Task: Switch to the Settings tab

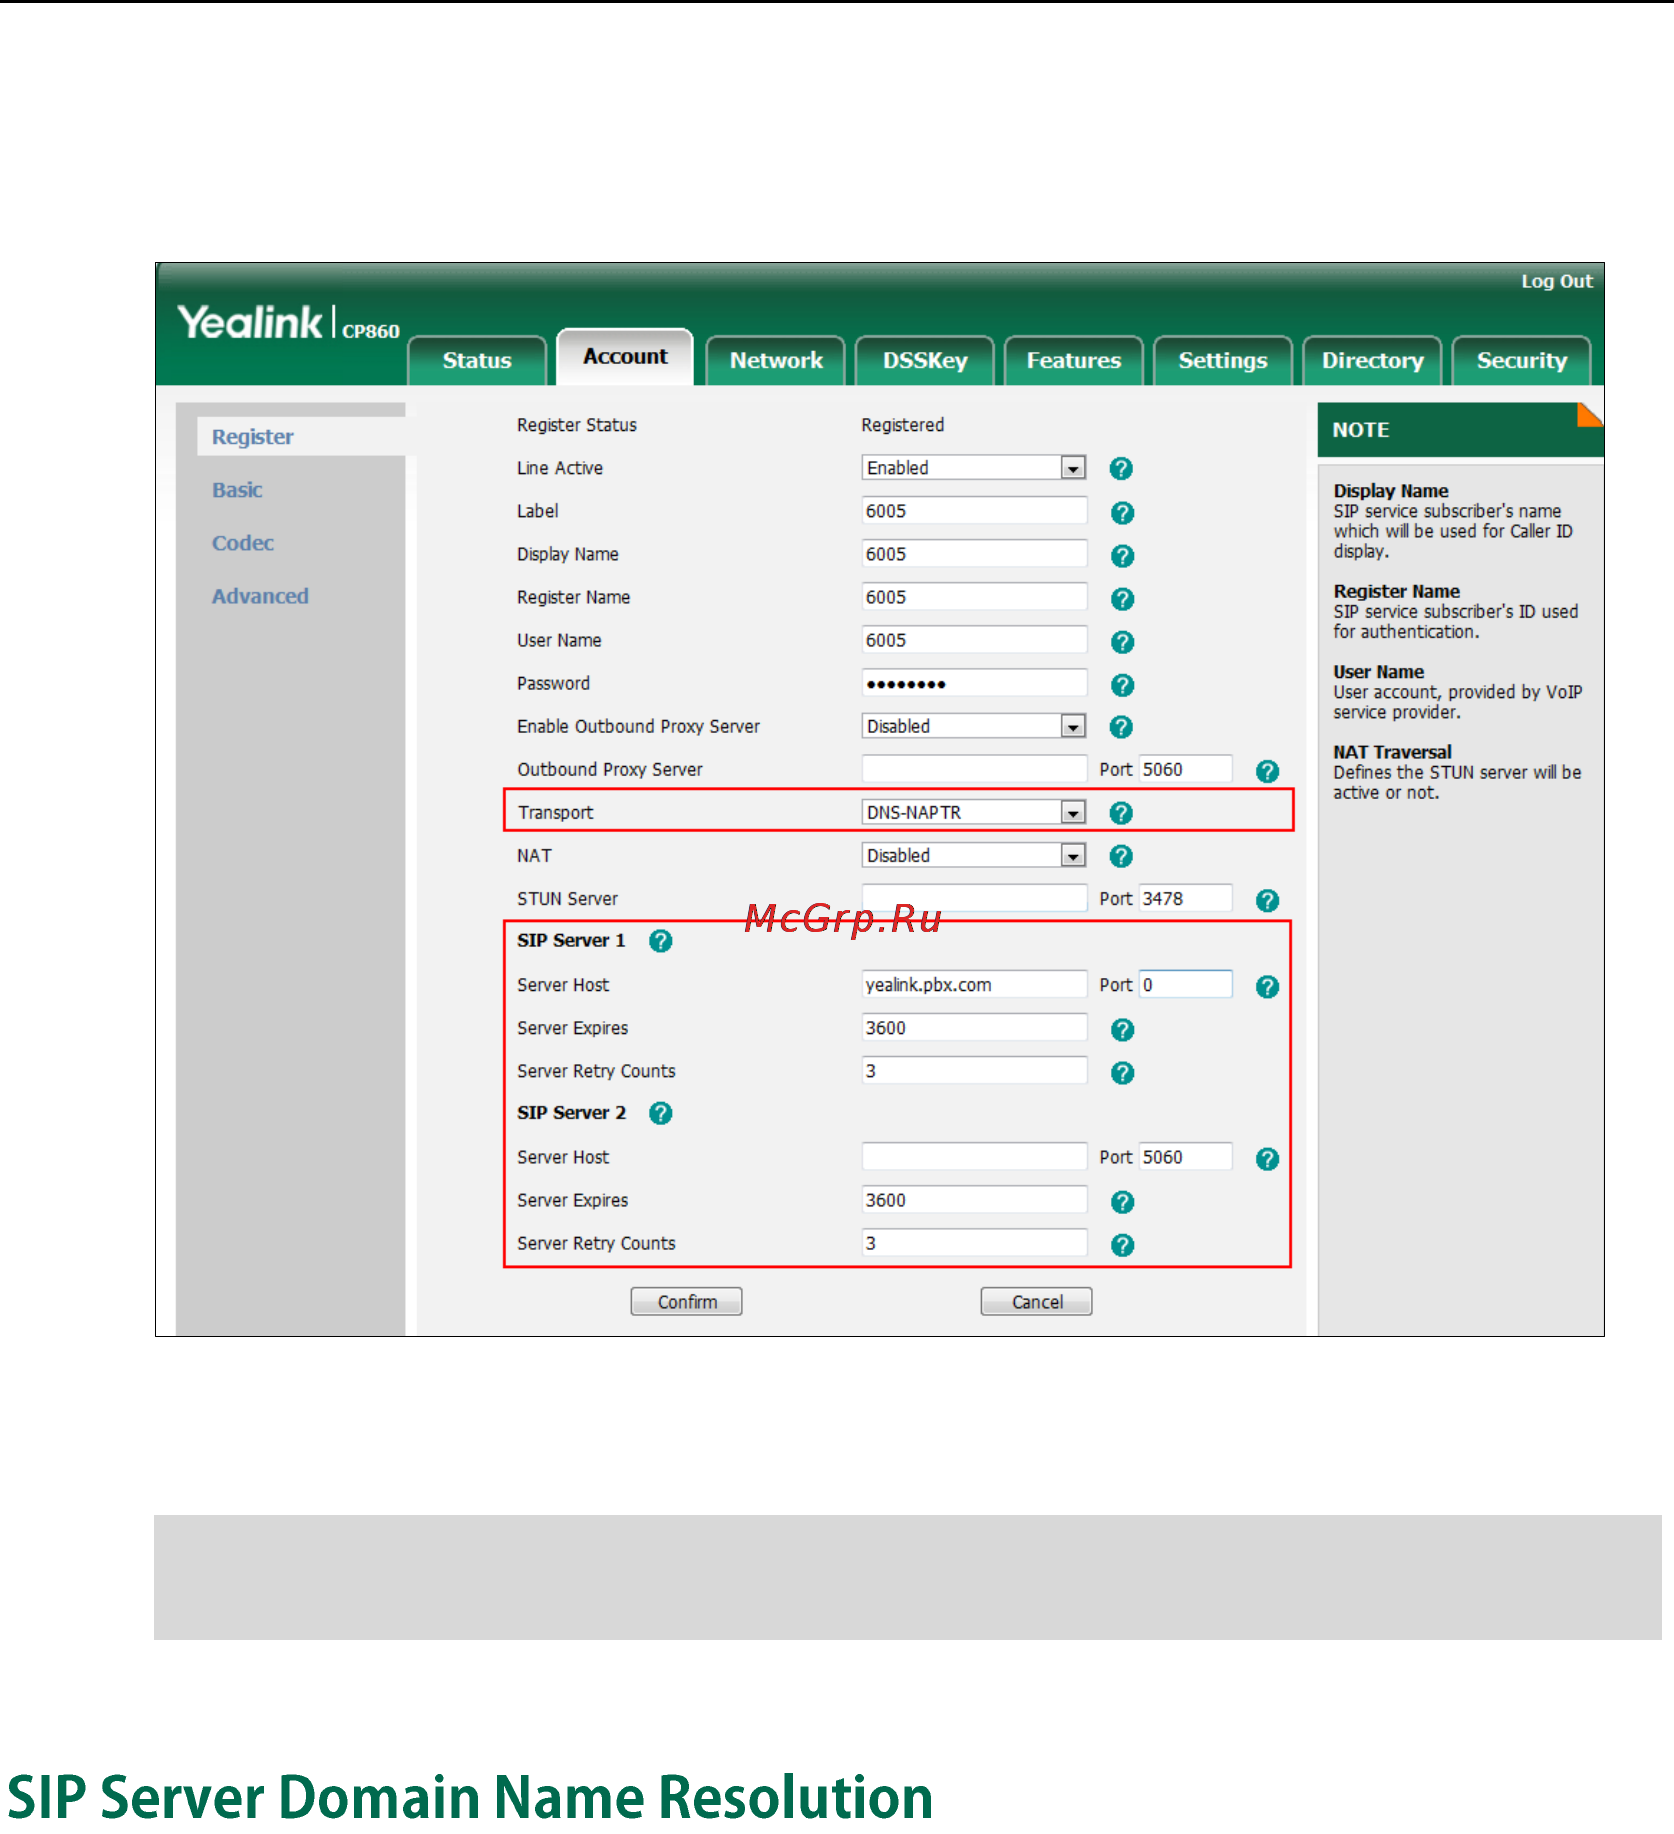Action: coord(1223,360)
